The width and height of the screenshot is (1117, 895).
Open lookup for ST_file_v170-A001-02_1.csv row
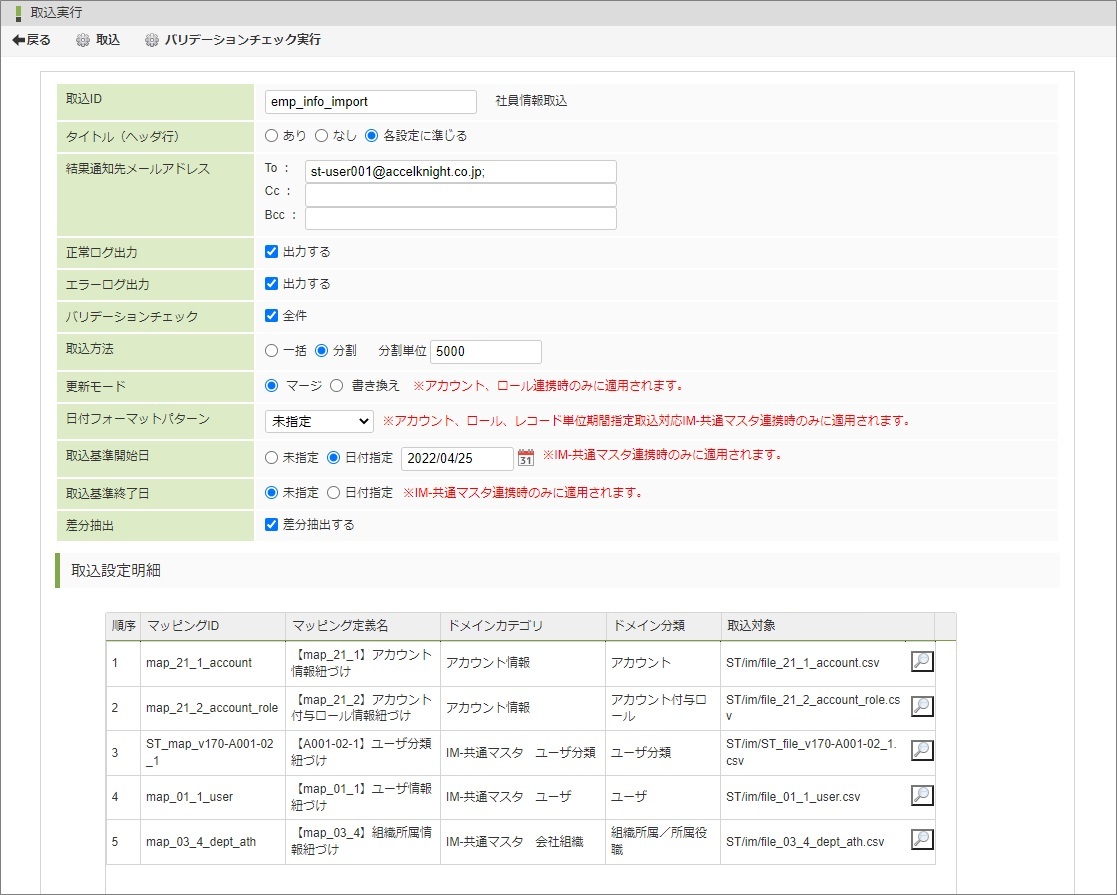pos(922,750)
